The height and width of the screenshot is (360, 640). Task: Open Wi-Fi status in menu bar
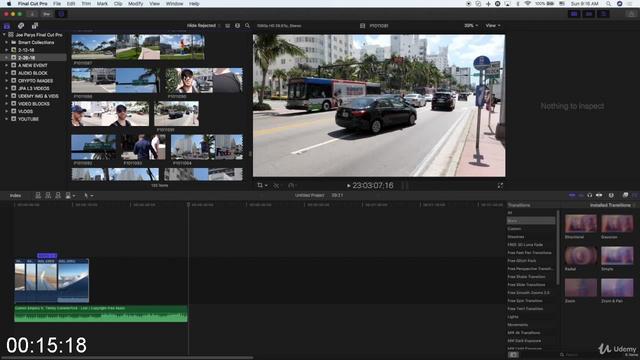(527, 4)
